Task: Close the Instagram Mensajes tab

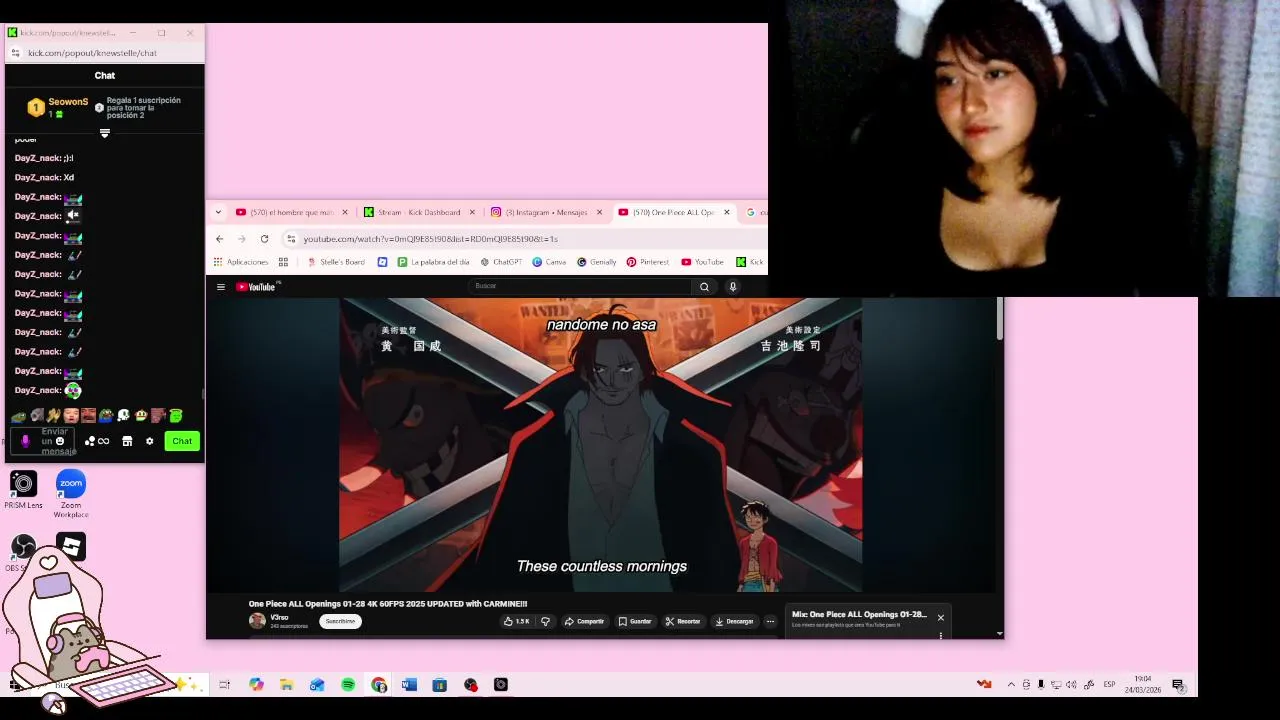Action: [600, 212]
